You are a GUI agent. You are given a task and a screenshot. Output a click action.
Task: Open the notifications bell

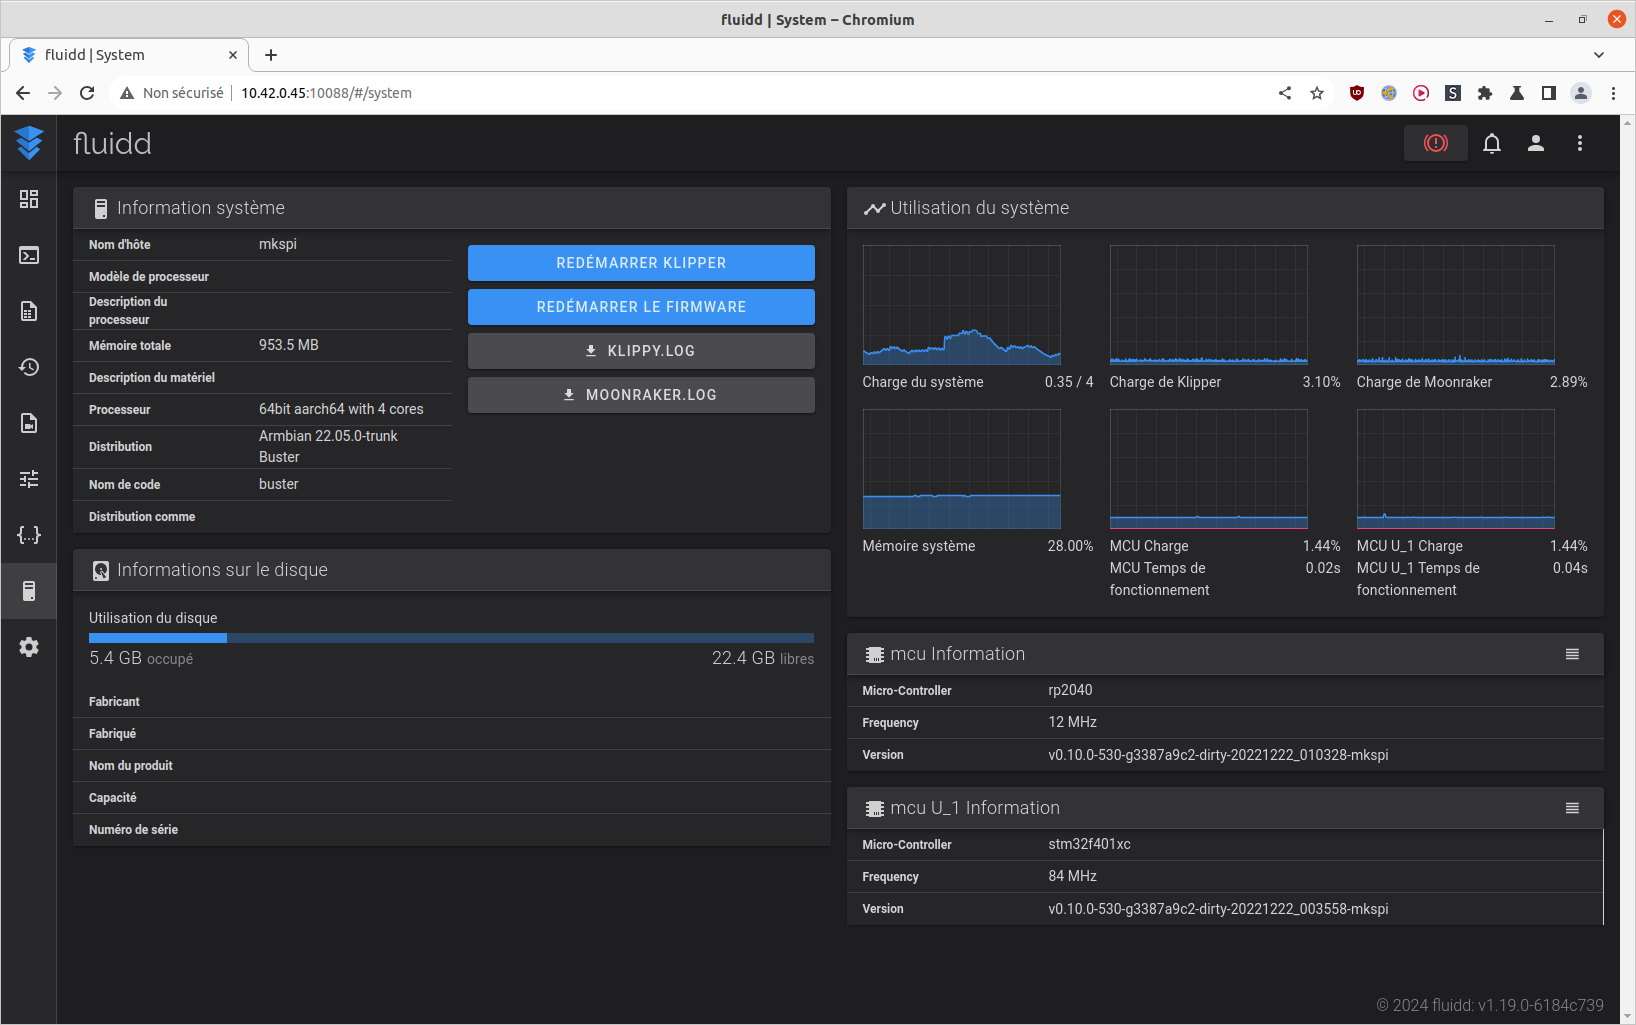click(1491, 144)
